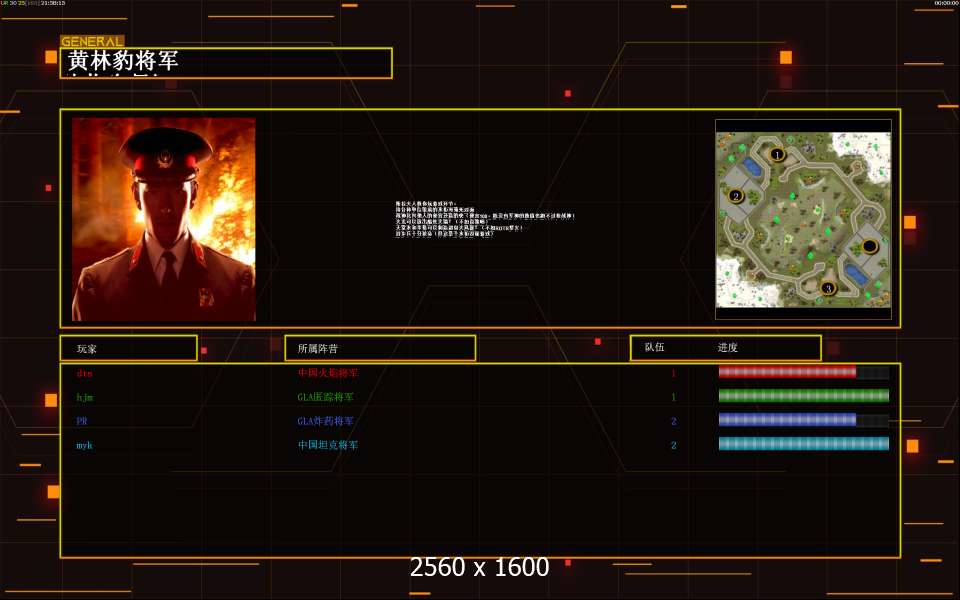Click the general name 黄林豹将军

[x=123, y=61]
